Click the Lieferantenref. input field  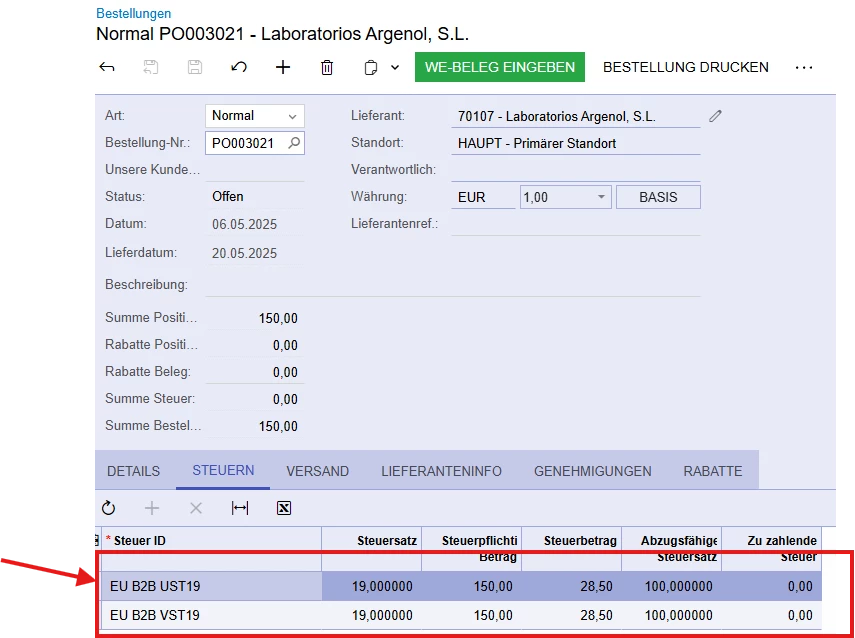tap(576, 224)
